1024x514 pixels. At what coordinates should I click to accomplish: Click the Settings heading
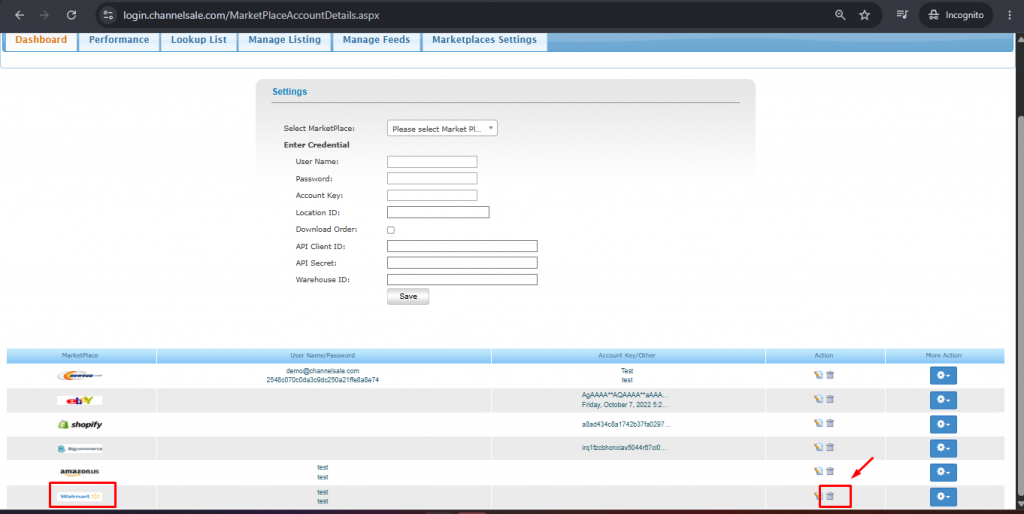pyautogui.click(x=289, y=92)
